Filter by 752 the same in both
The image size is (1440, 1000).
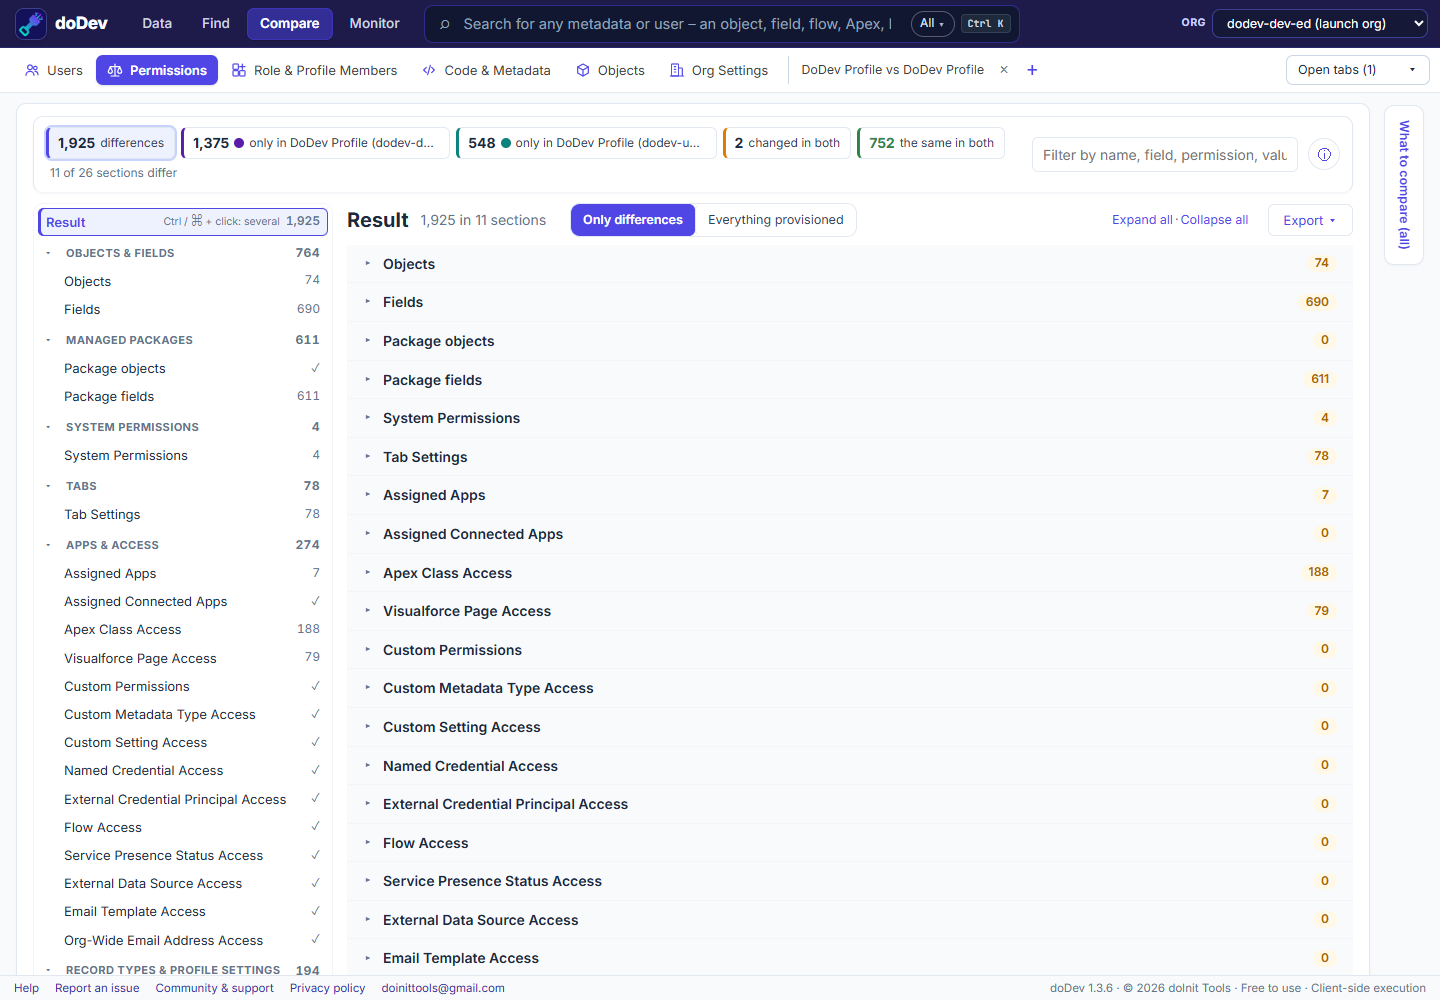click(931, 143)
